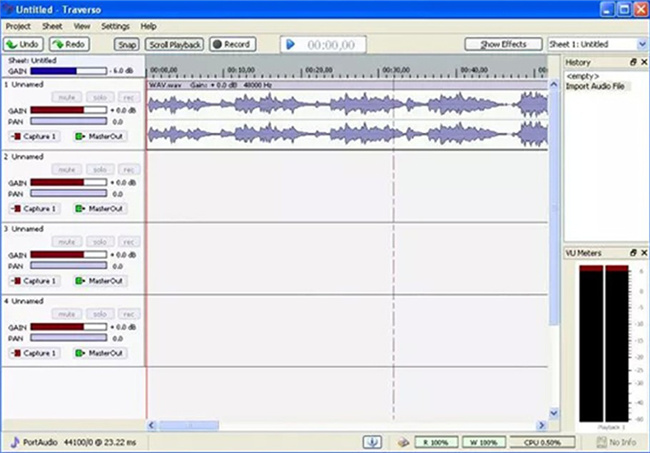Open the Sheet 1: Untitled dropdown
Viewport: 650px width, 453px height.
point(597,44)
